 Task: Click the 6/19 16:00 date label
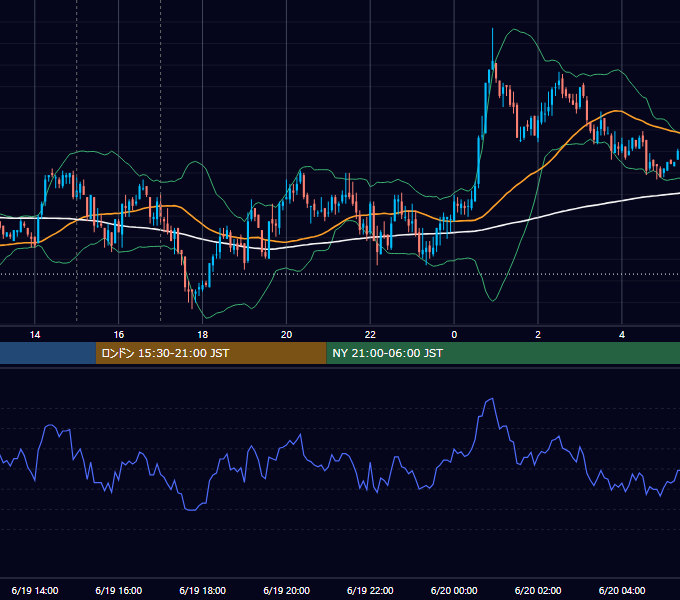pos(118,590)
